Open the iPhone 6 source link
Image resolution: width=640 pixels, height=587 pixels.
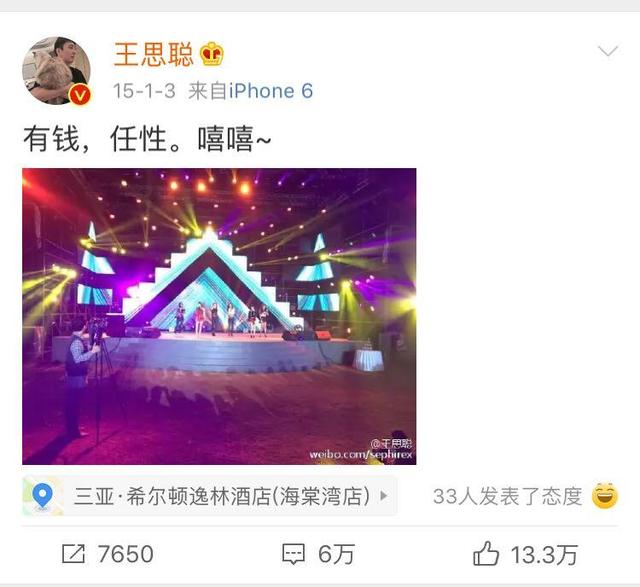[271, 91]
